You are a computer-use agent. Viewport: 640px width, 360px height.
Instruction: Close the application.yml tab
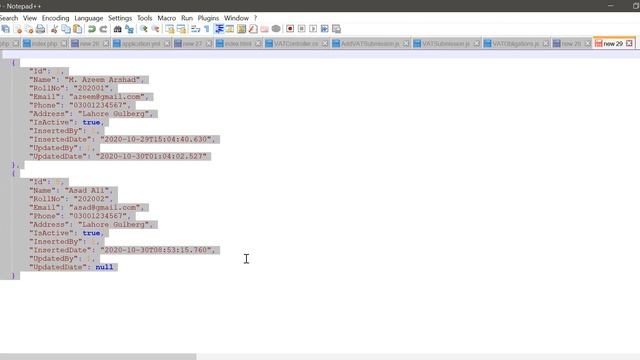click(167, 43)
